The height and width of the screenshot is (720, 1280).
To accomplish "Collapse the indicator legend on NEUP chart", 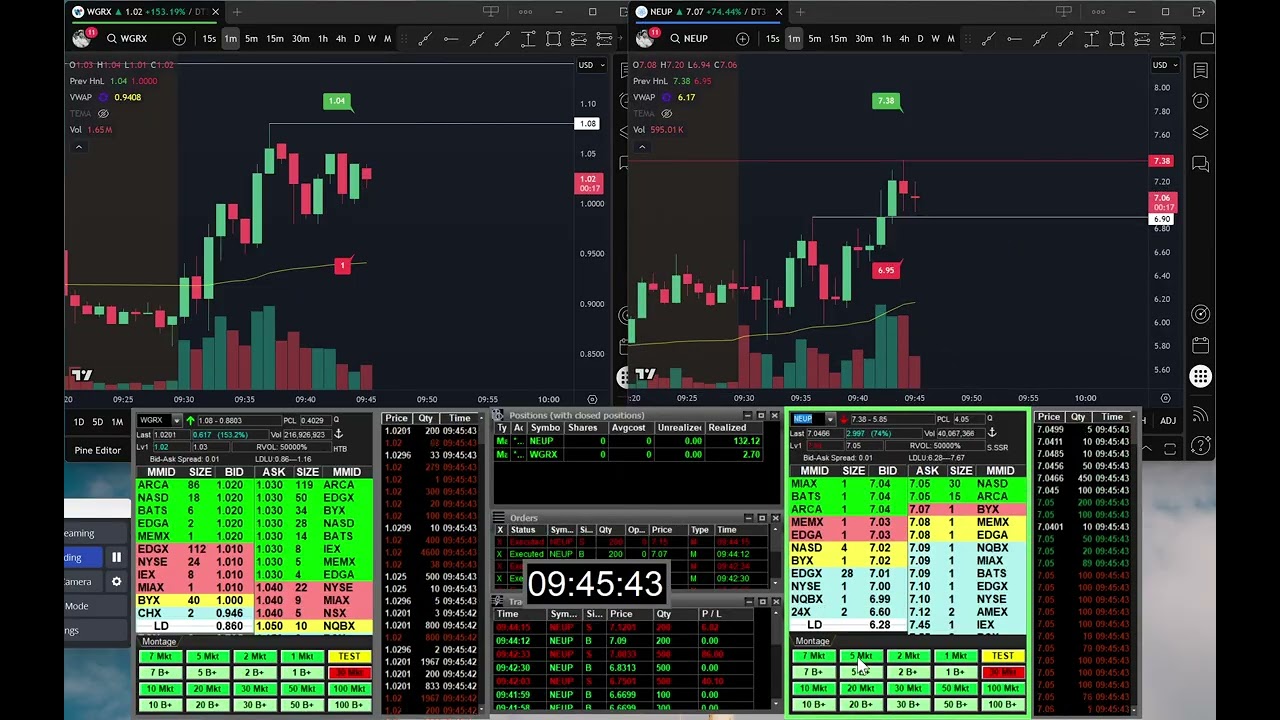I will [642, 147].
